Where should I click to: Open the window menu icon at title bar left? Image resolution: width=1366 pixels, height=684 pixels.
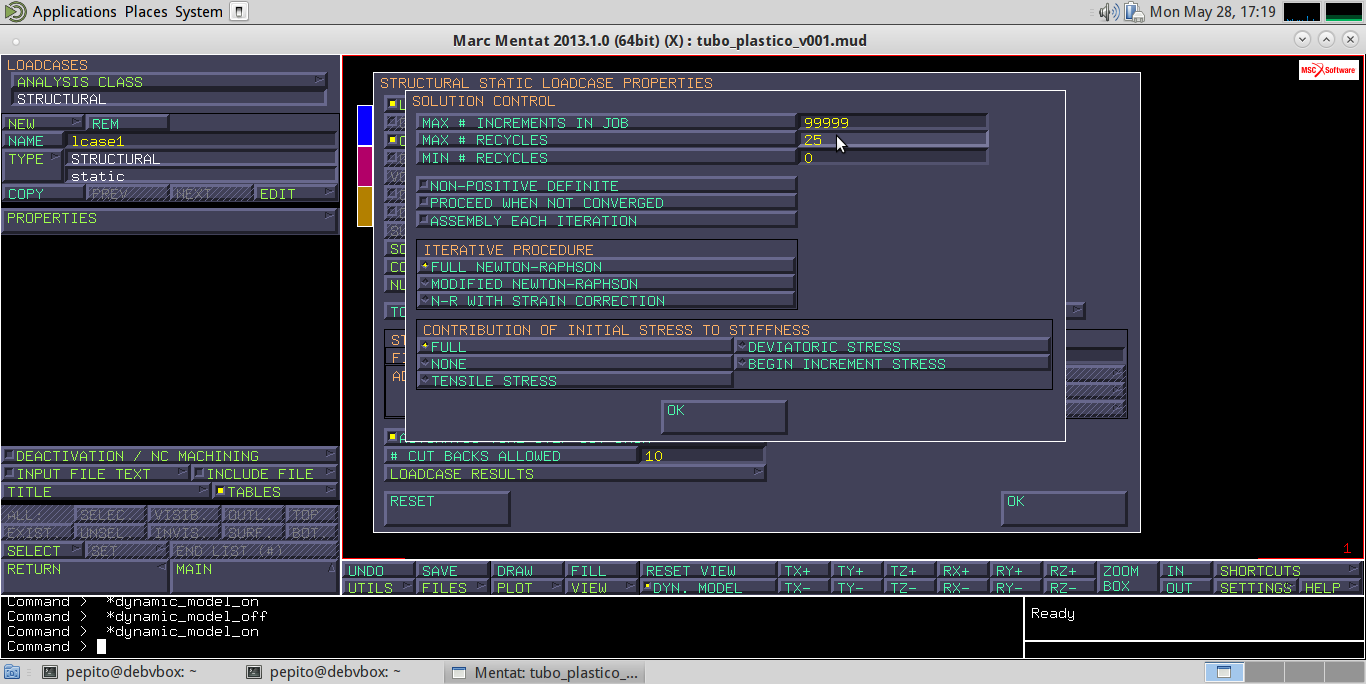click(14, 41)
